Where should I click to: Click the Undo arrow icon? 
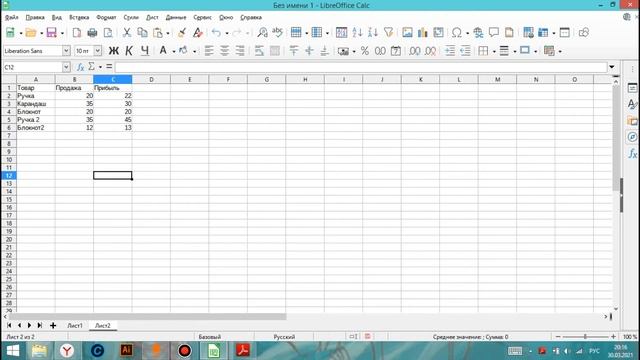[216, 33]
